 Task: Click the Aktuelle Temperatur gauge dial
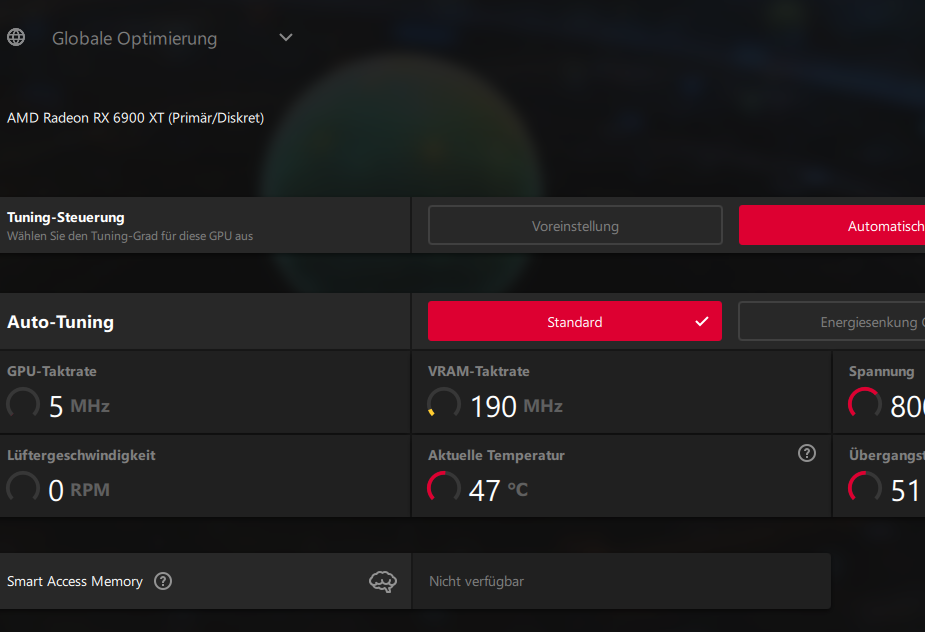(444, 488)
